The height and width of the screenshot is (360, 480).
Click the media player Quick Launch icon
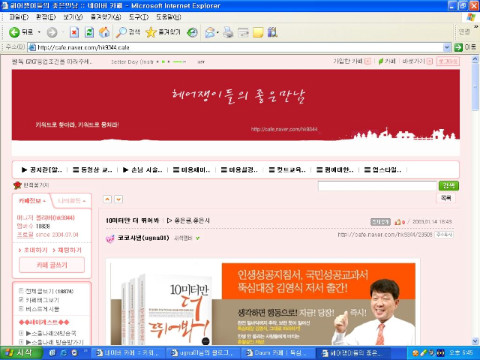tap(74, 353)
